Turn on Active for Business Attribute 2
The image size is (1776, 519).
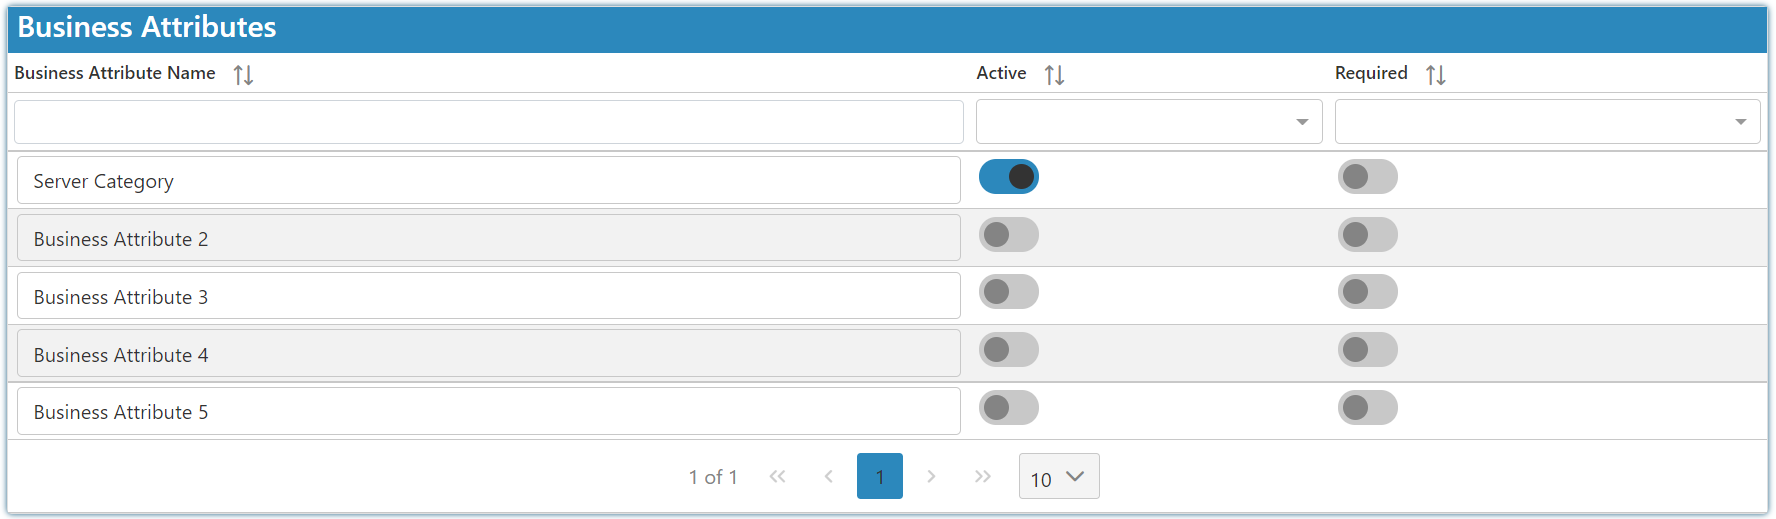tap(1008, 235)
